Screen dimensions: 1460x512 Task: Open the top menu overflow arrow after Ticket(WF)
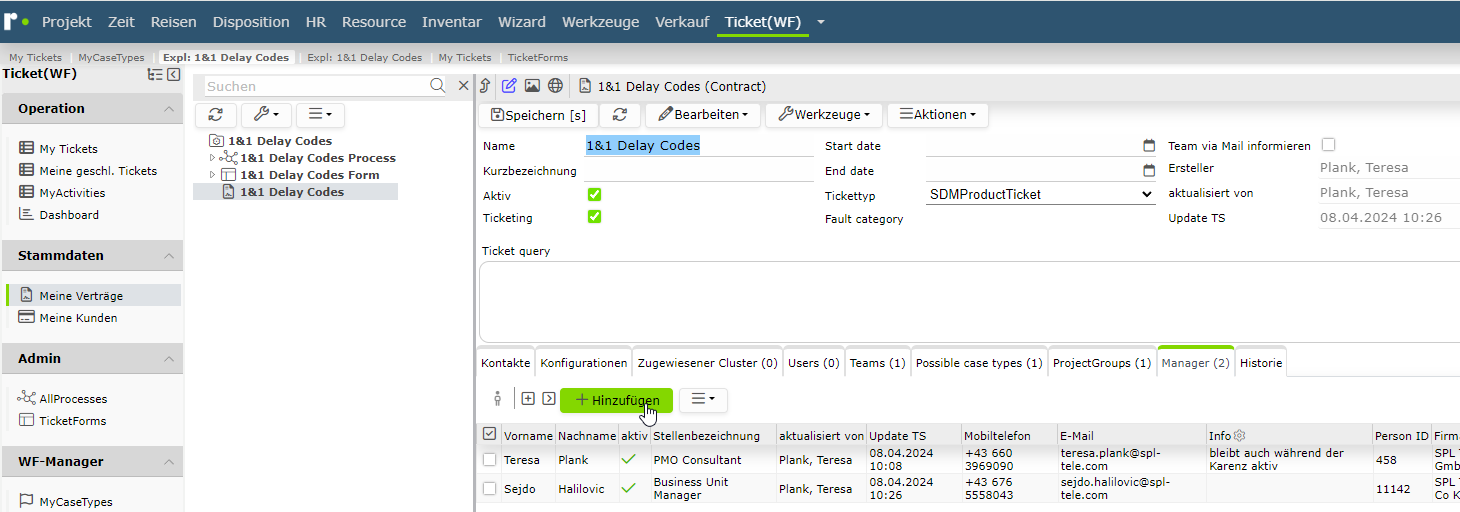click(x=821, y=22)
